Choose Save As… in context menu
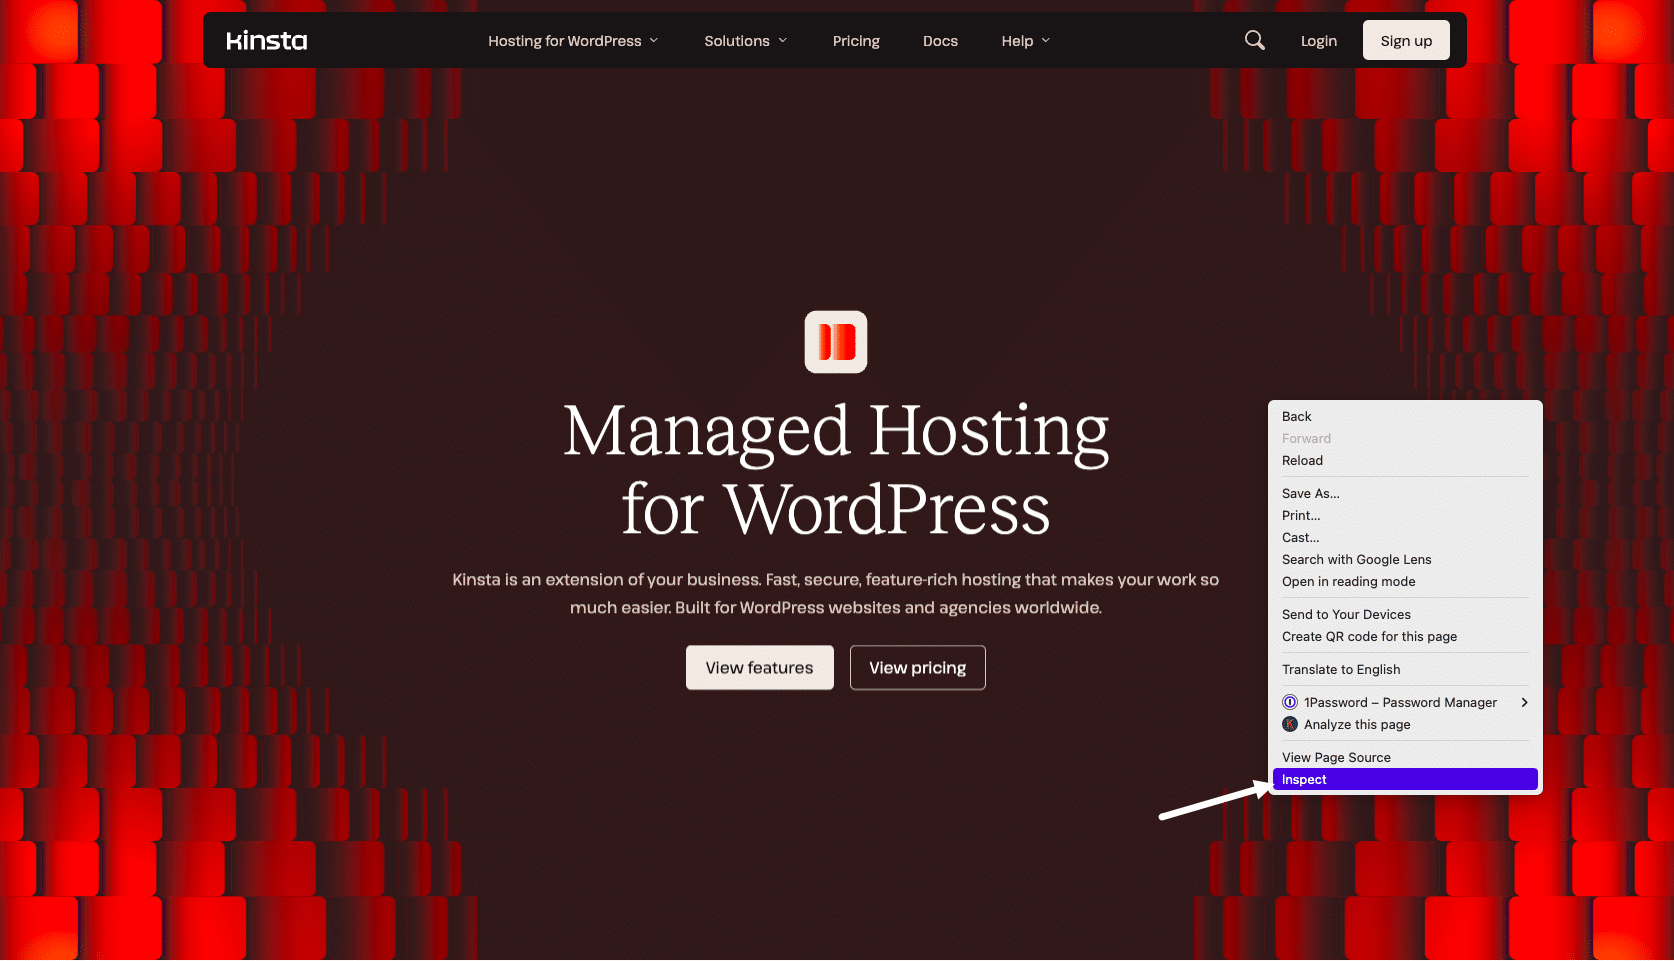Viewport: 1674px width, 961px height. (x=1405, y=493)
